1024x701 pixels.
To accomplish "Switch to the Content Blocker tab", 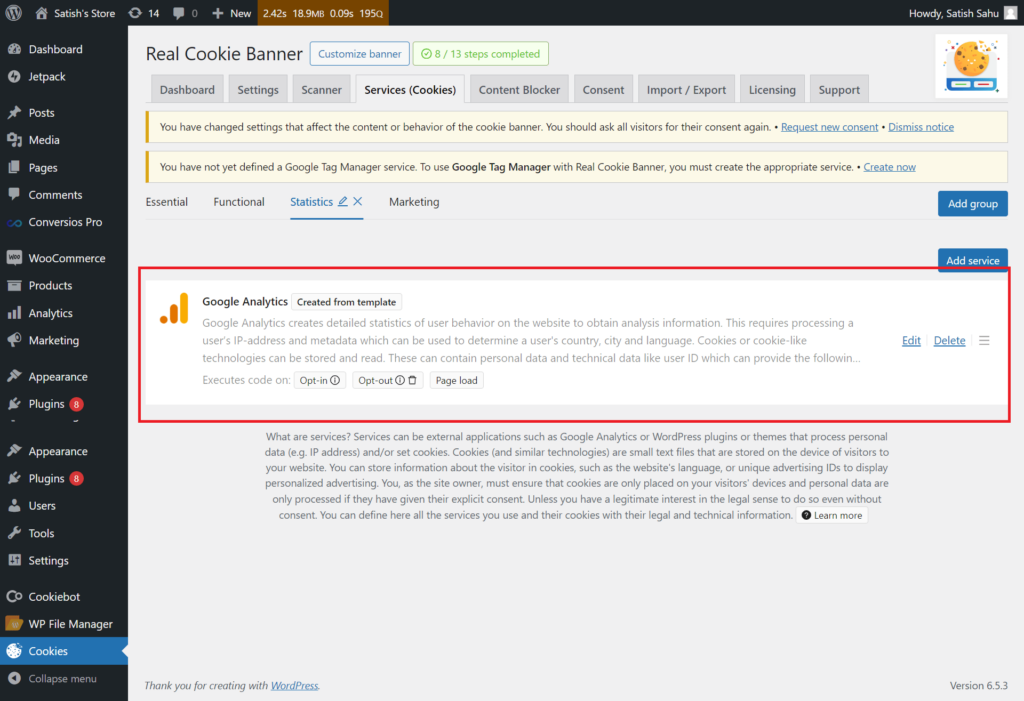I will pos(519,90).
